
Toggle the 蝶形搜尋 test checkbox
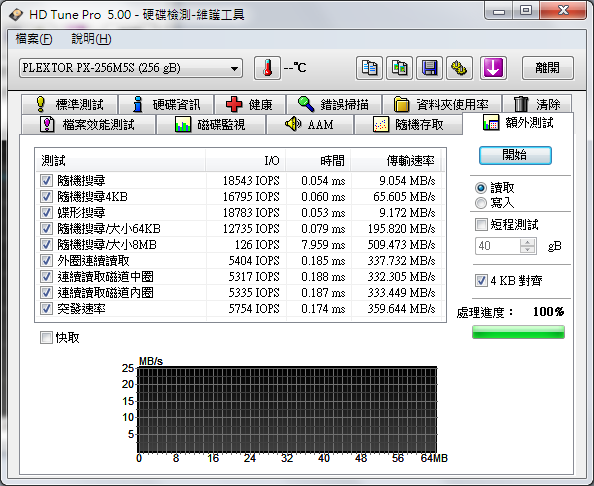[x=46, y=213]
